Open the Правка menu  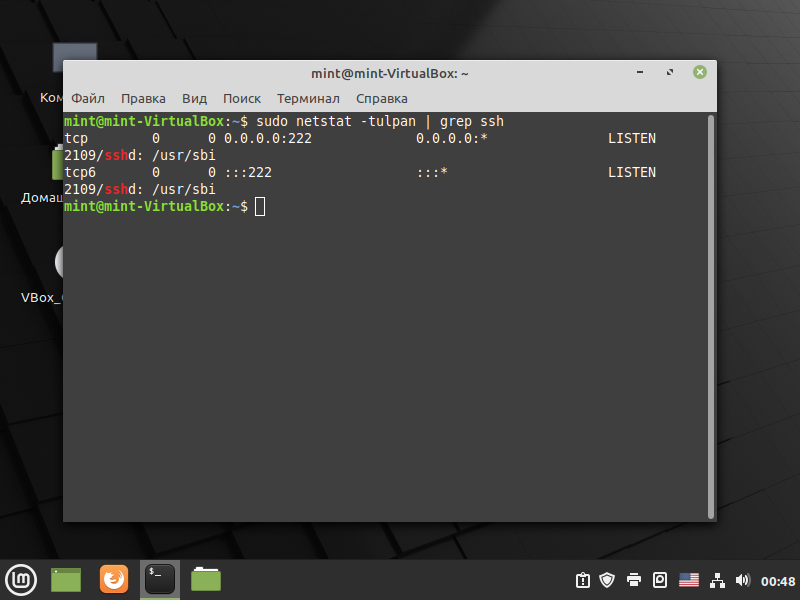click(143, 98)
